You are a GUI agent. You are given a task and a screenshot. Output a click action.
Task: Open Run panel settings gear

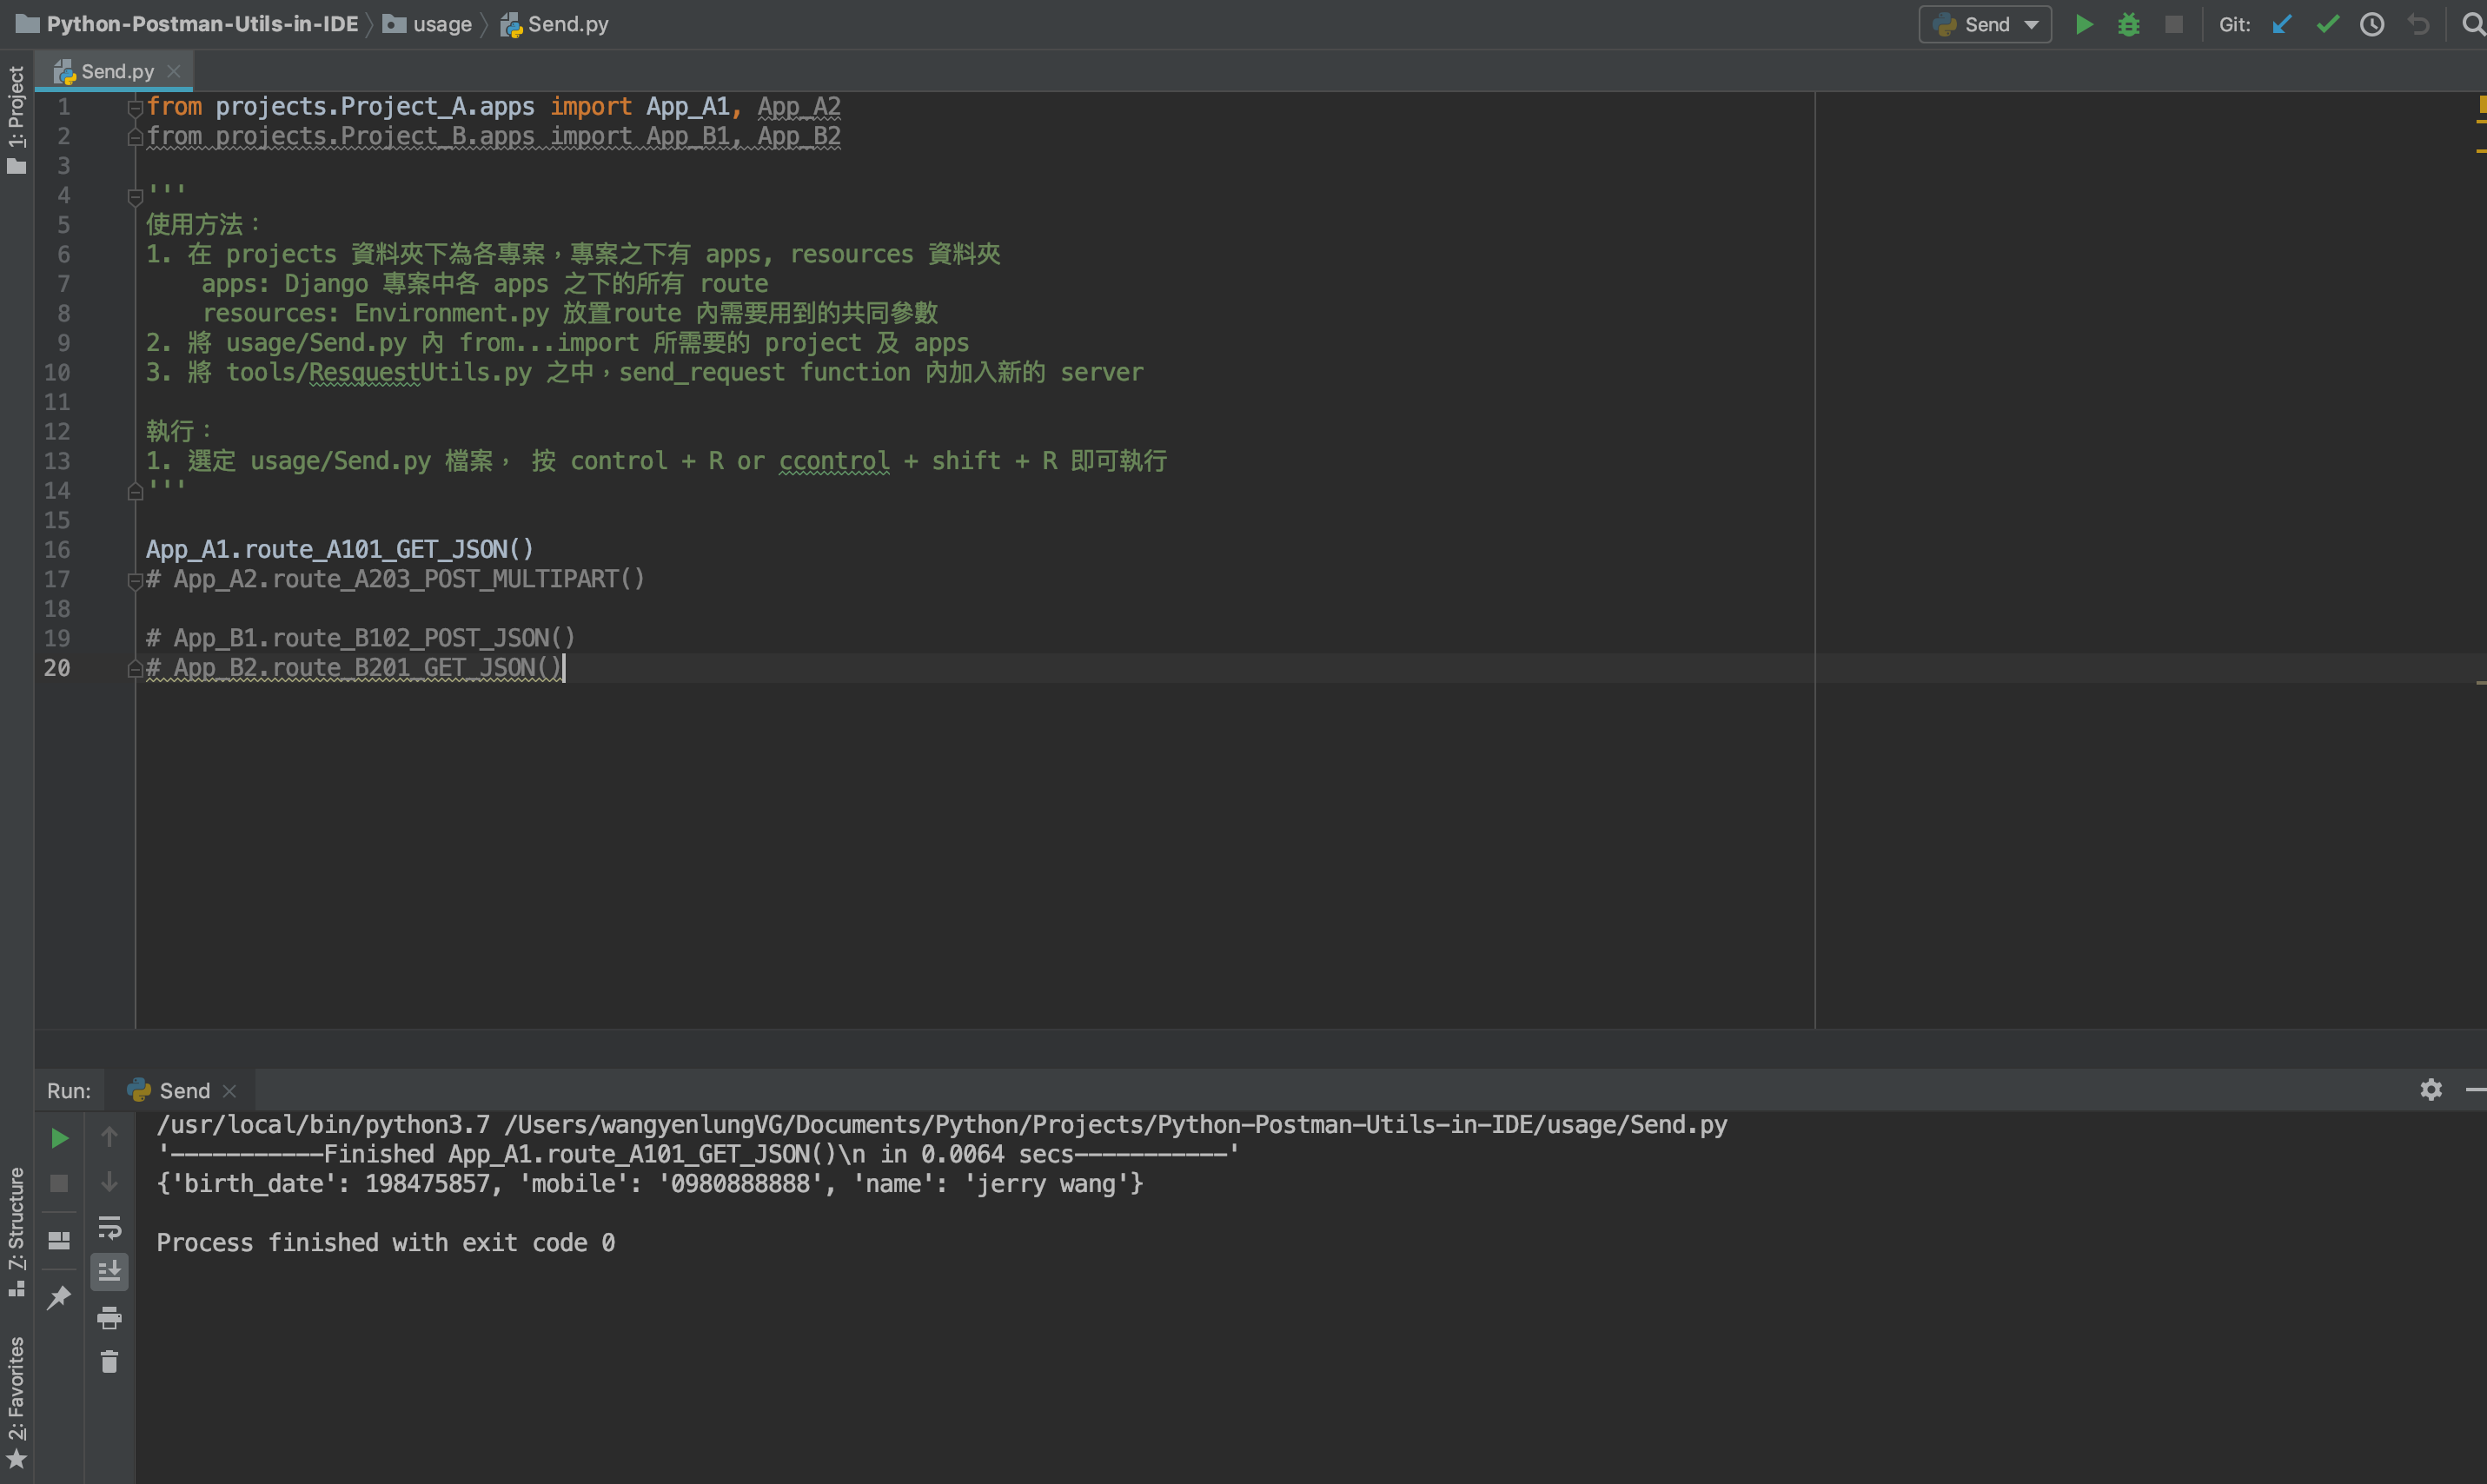click(x=2431, y=1089)
